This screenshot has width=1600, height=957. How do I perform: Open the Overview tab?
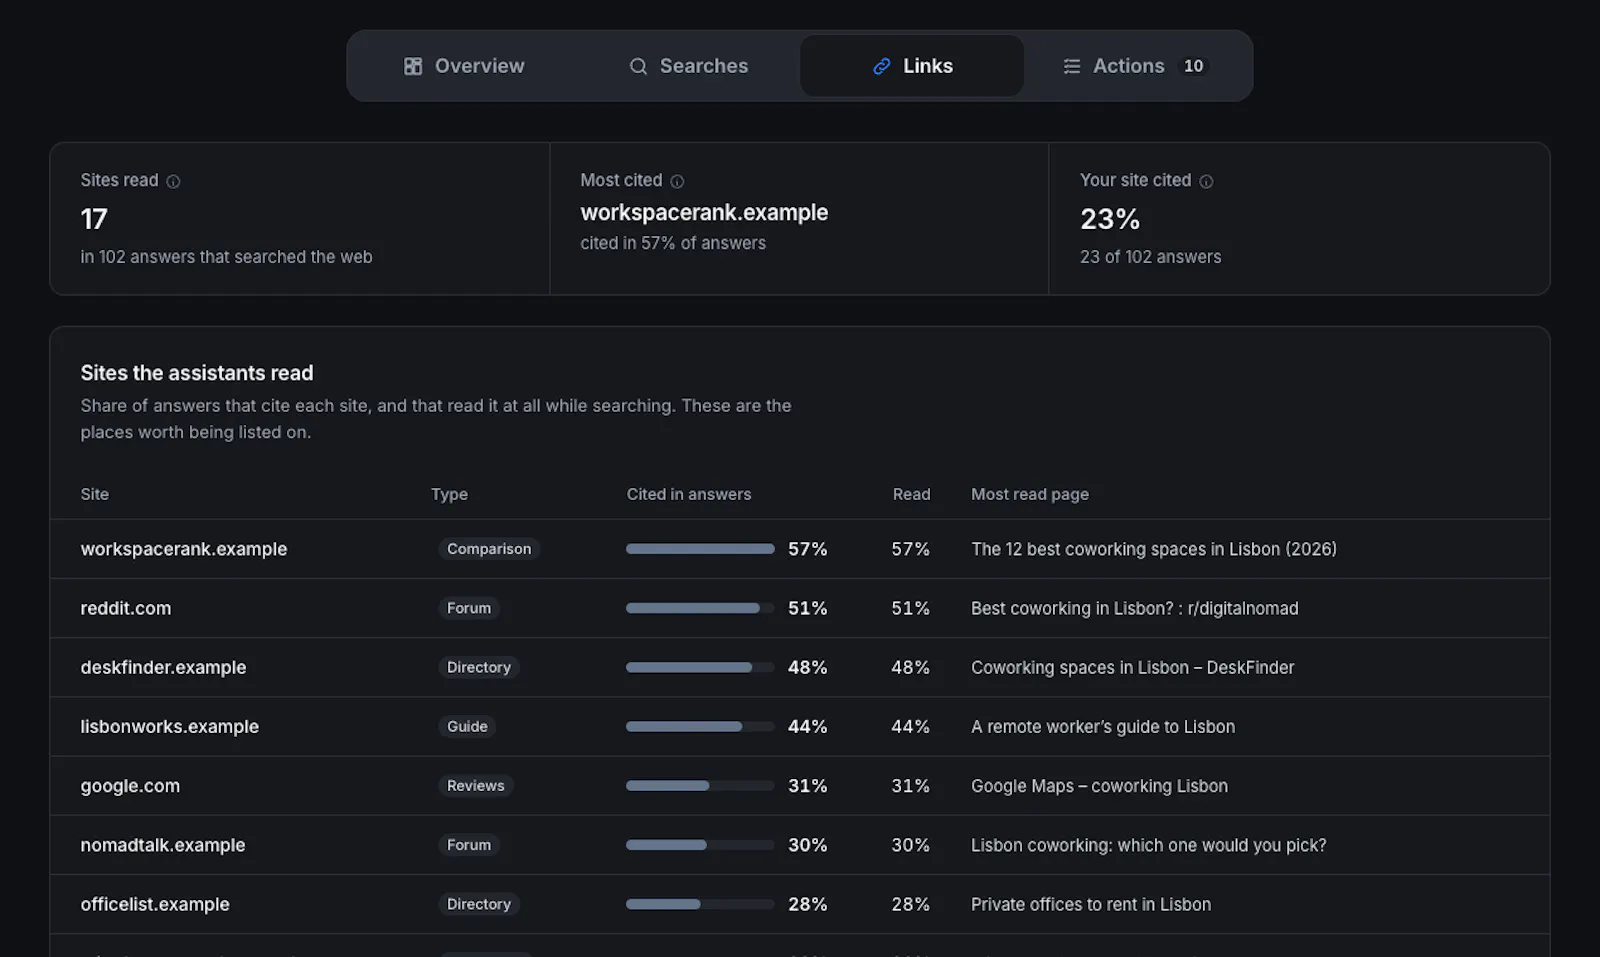464,66
